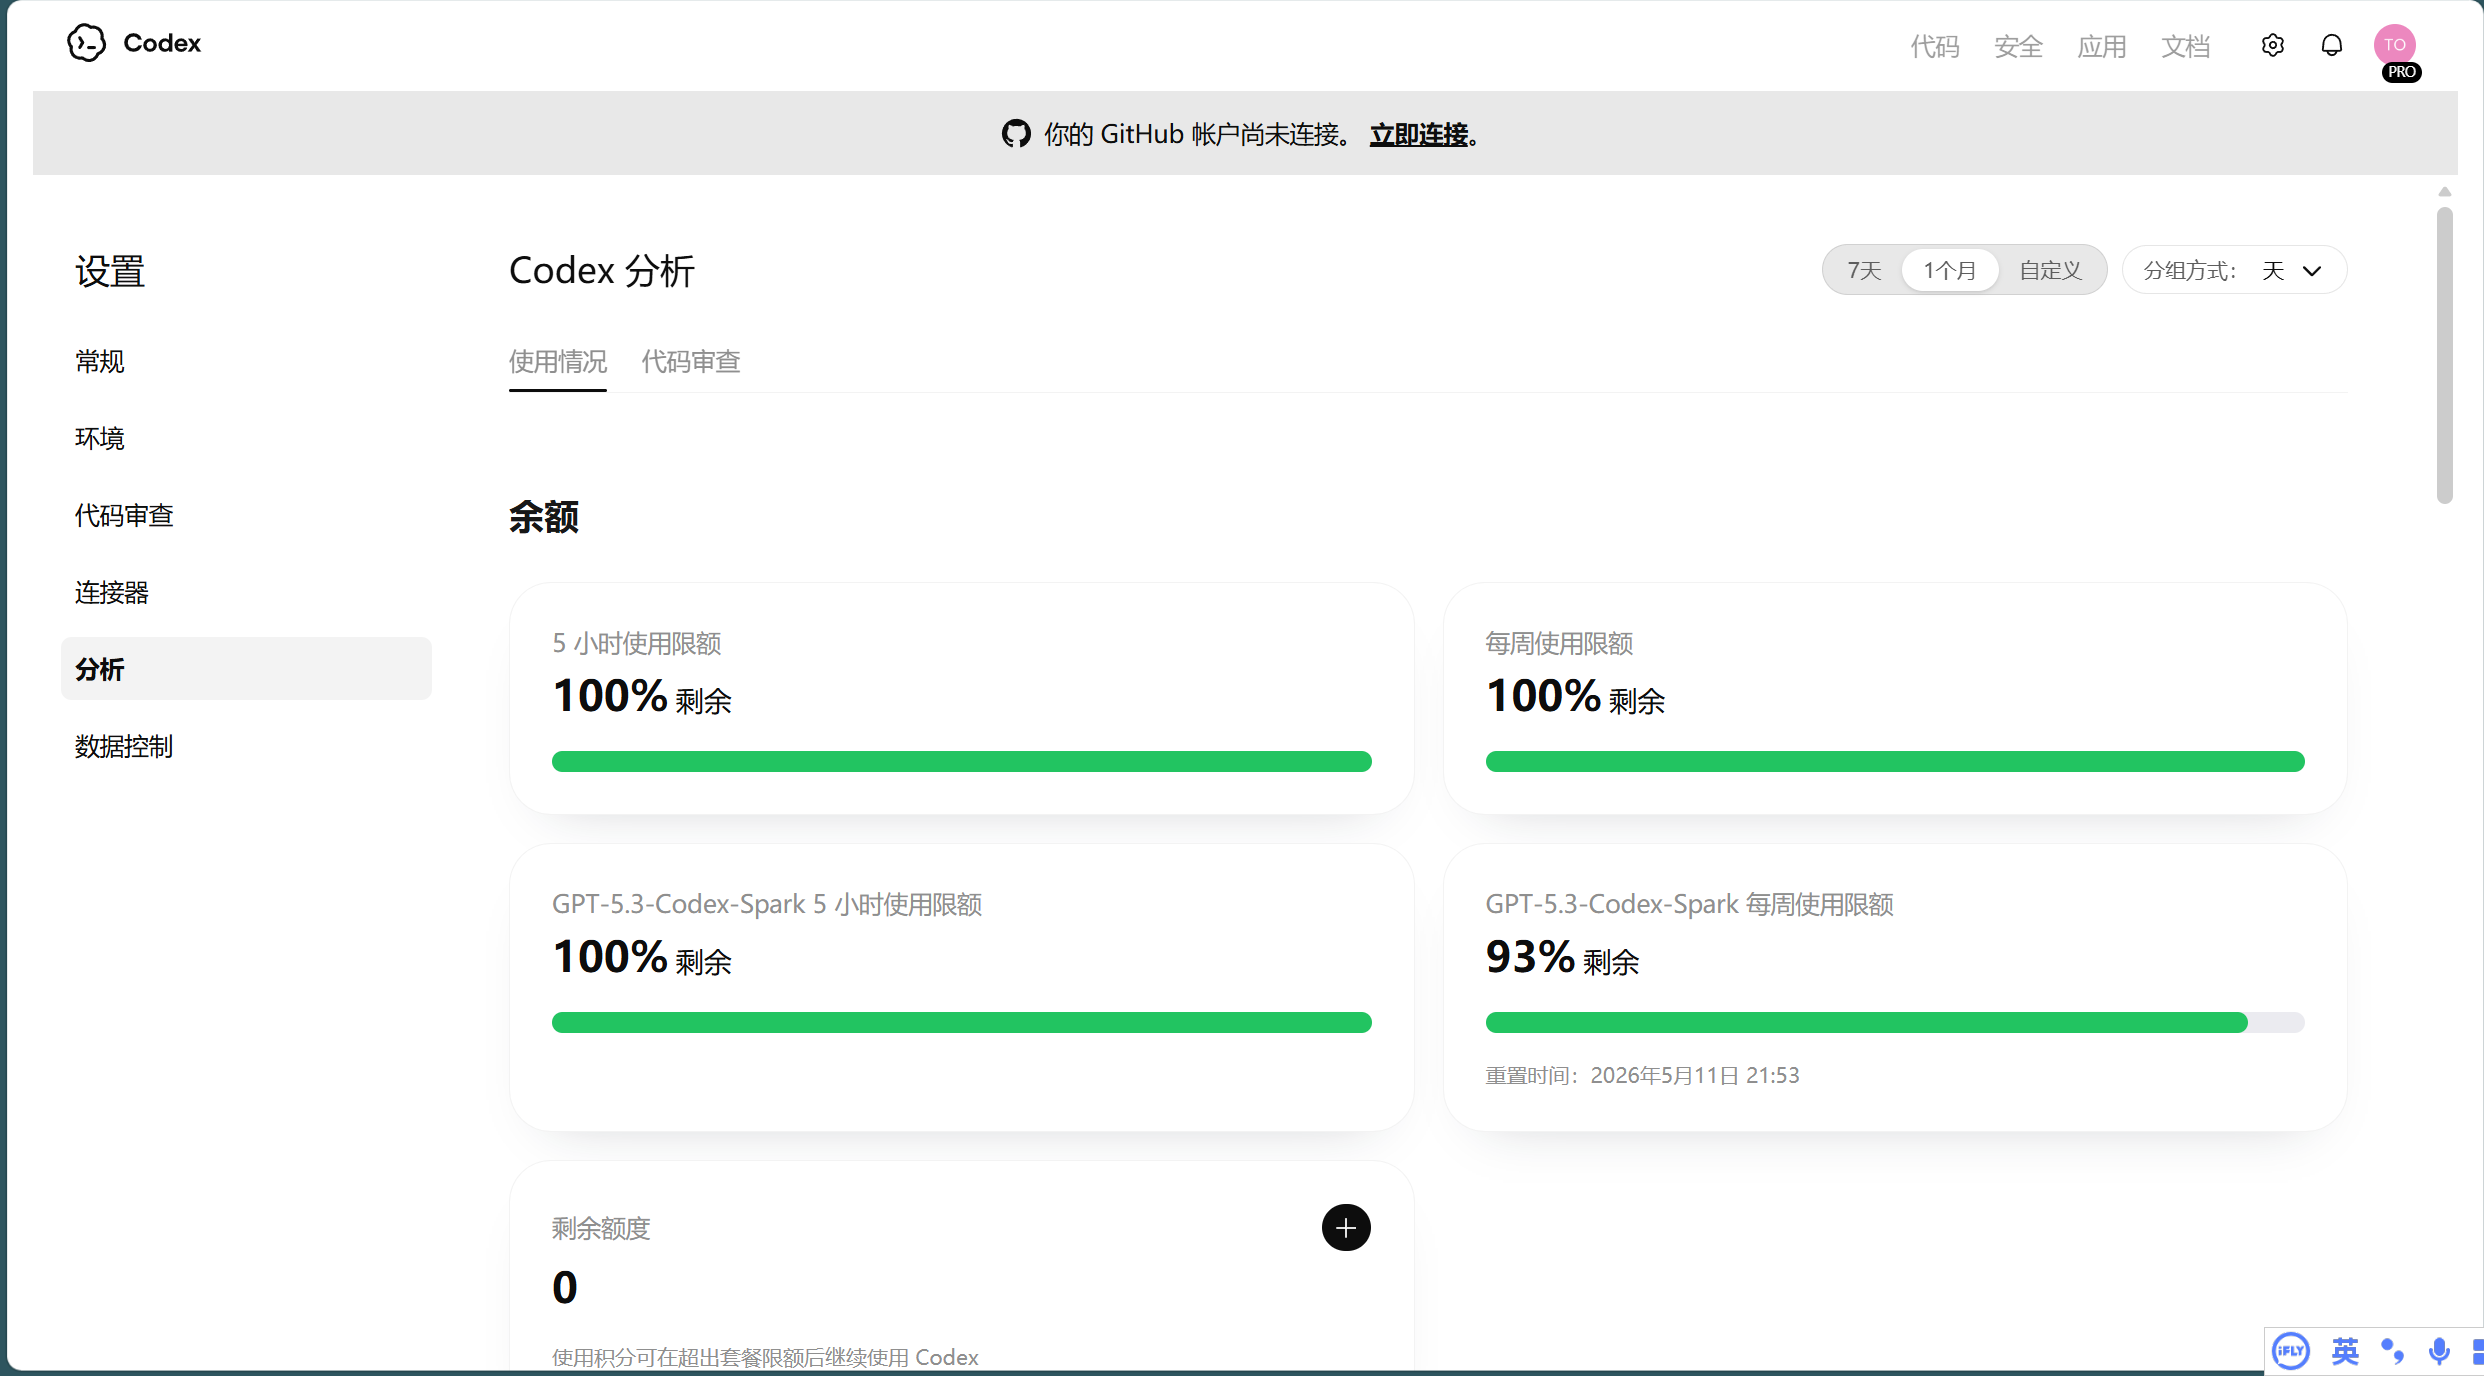Screen dimensions: 2484x1376
Task: Go to 安全 in top navigation
Action: coord(2018,46)
